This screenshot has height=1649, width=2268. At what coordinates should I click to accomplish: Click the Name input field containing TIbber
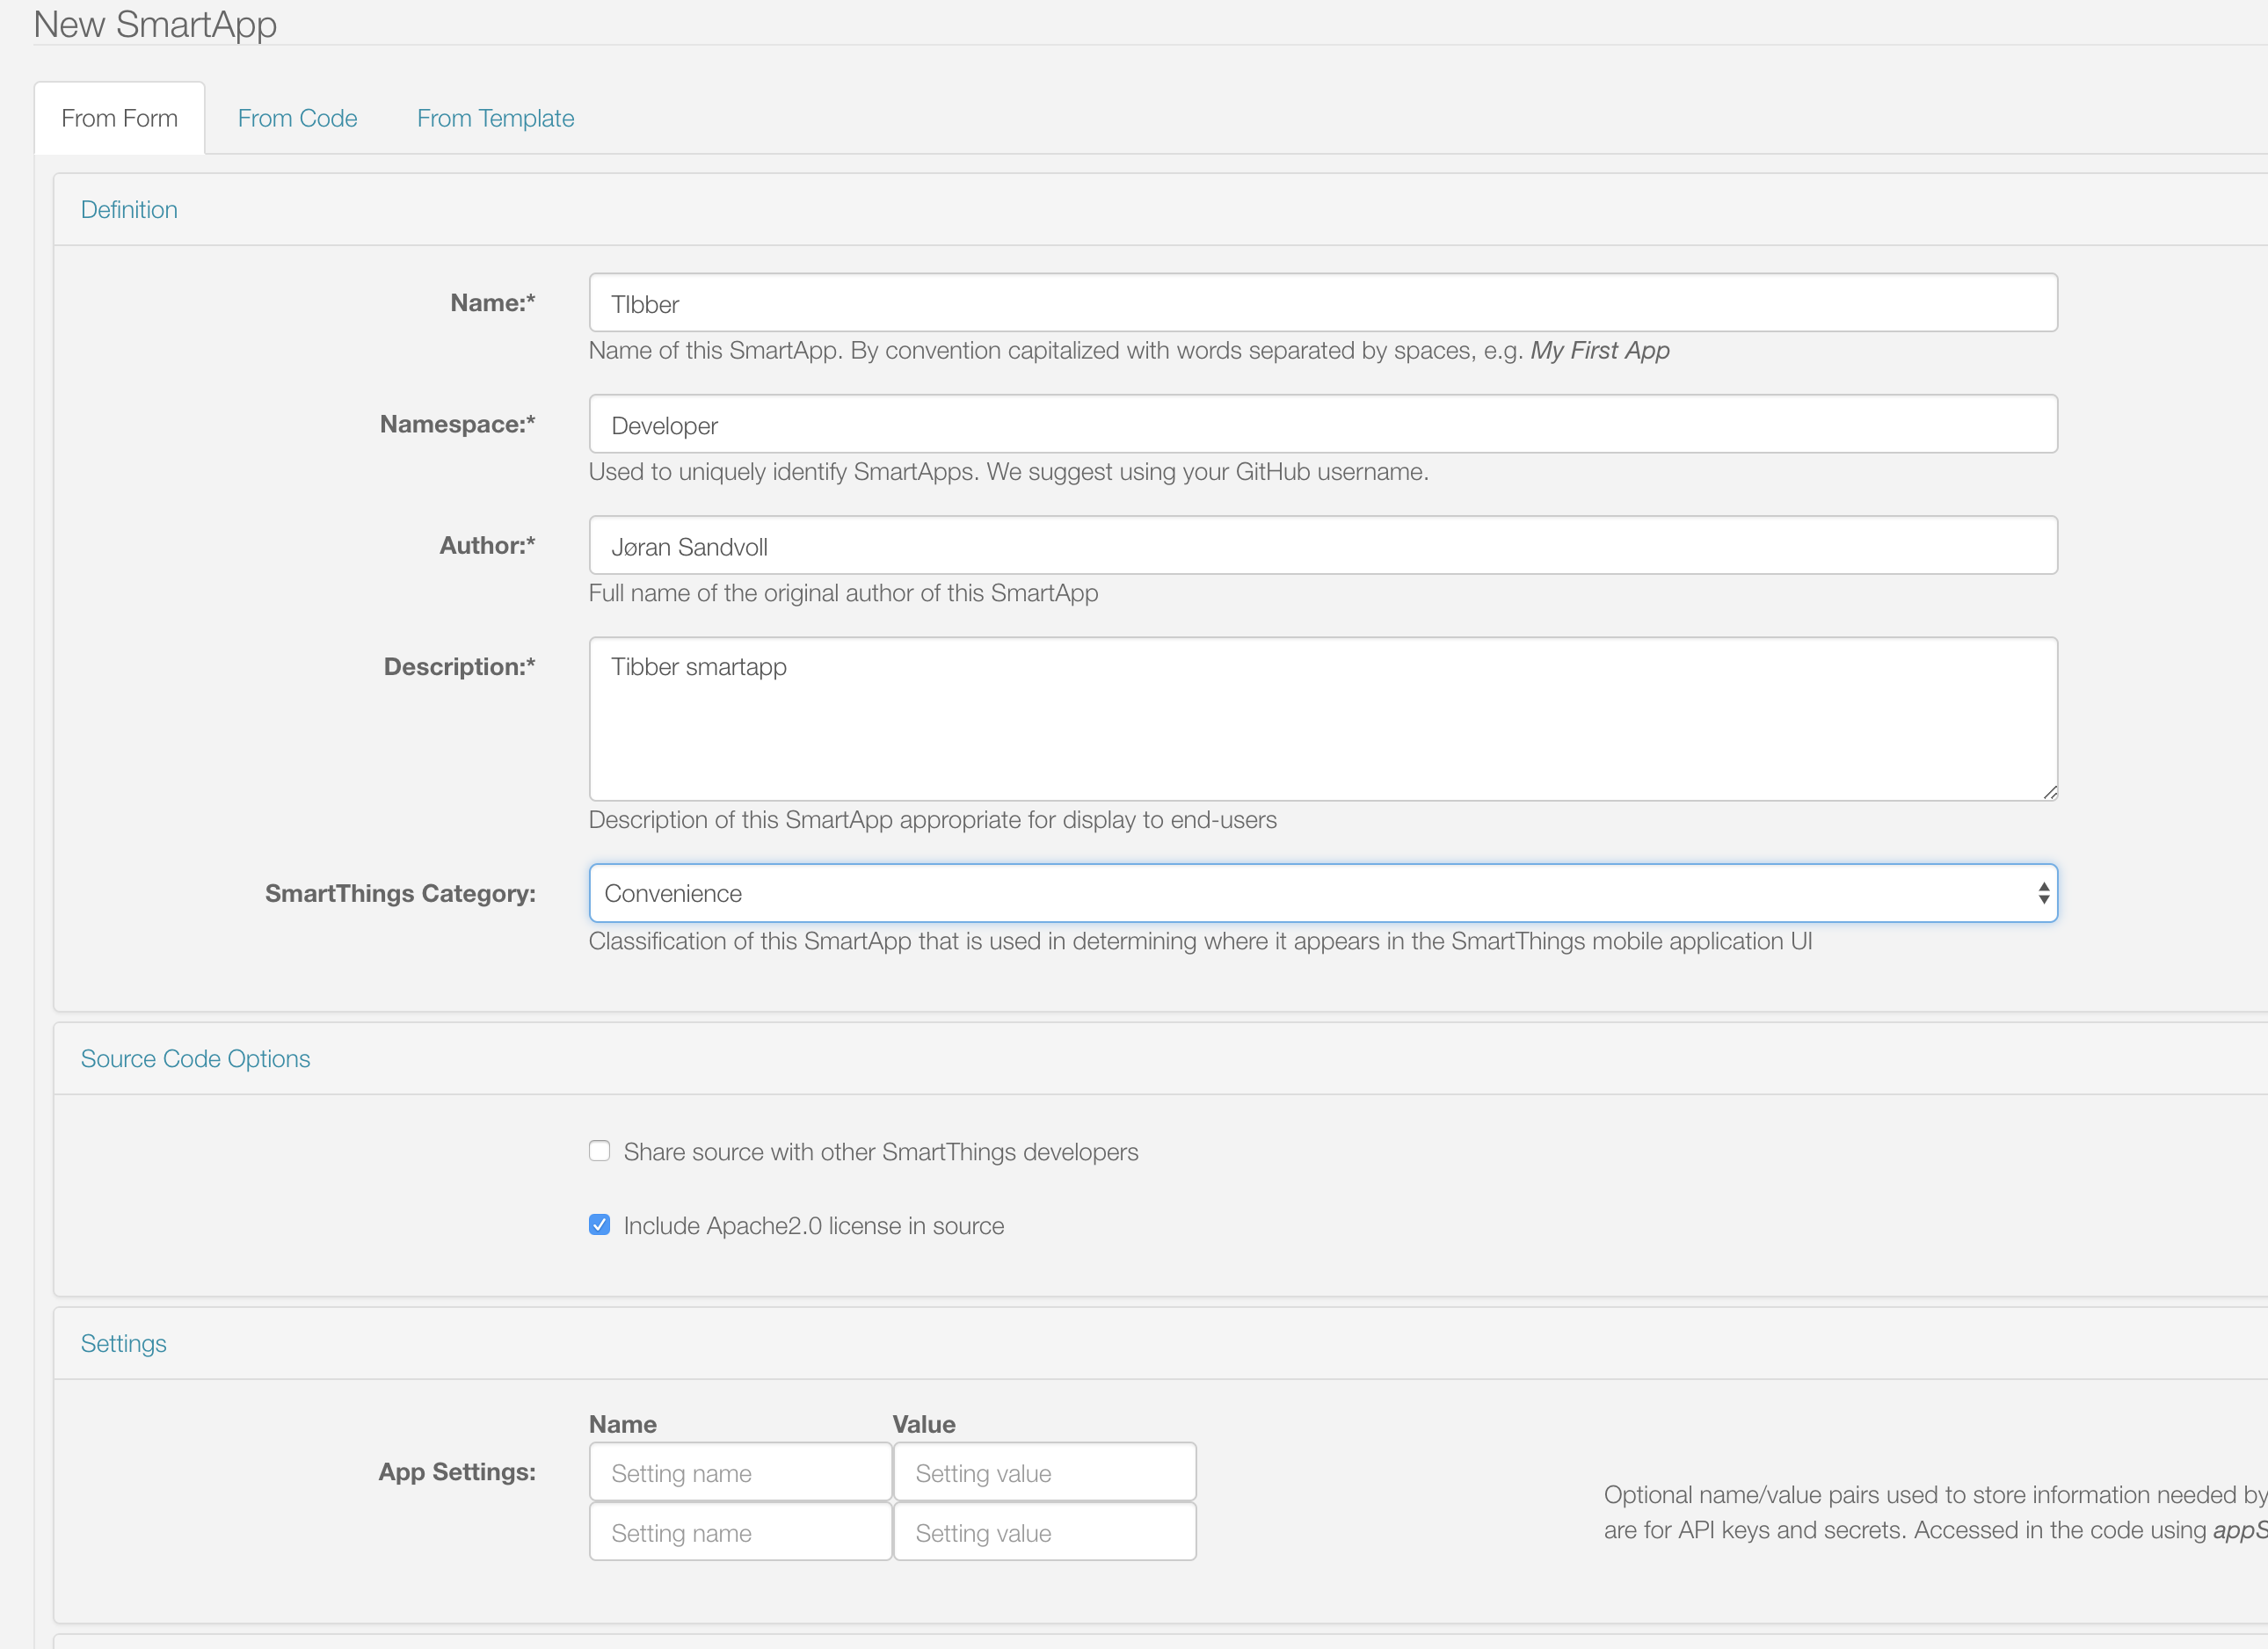[x=1322, y=303]
